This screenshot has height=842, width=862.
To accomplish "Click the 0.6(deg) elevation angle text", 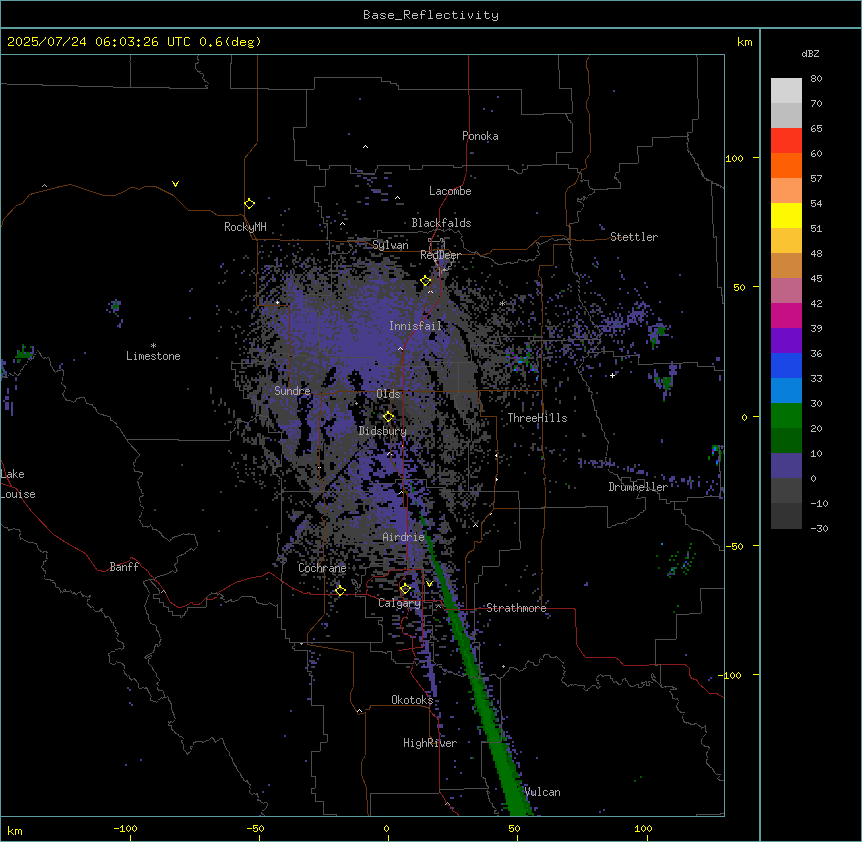I will click(230, 42).
